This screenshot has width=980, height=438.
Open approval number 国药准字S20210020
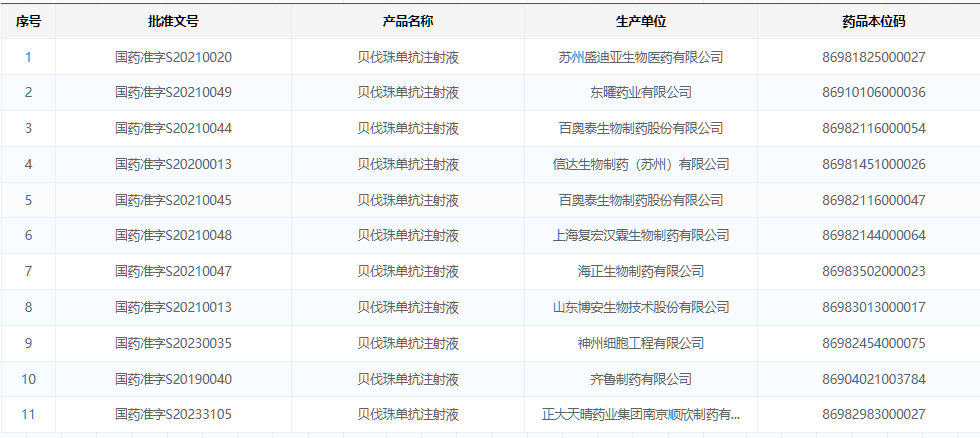[x=173, y=57]
